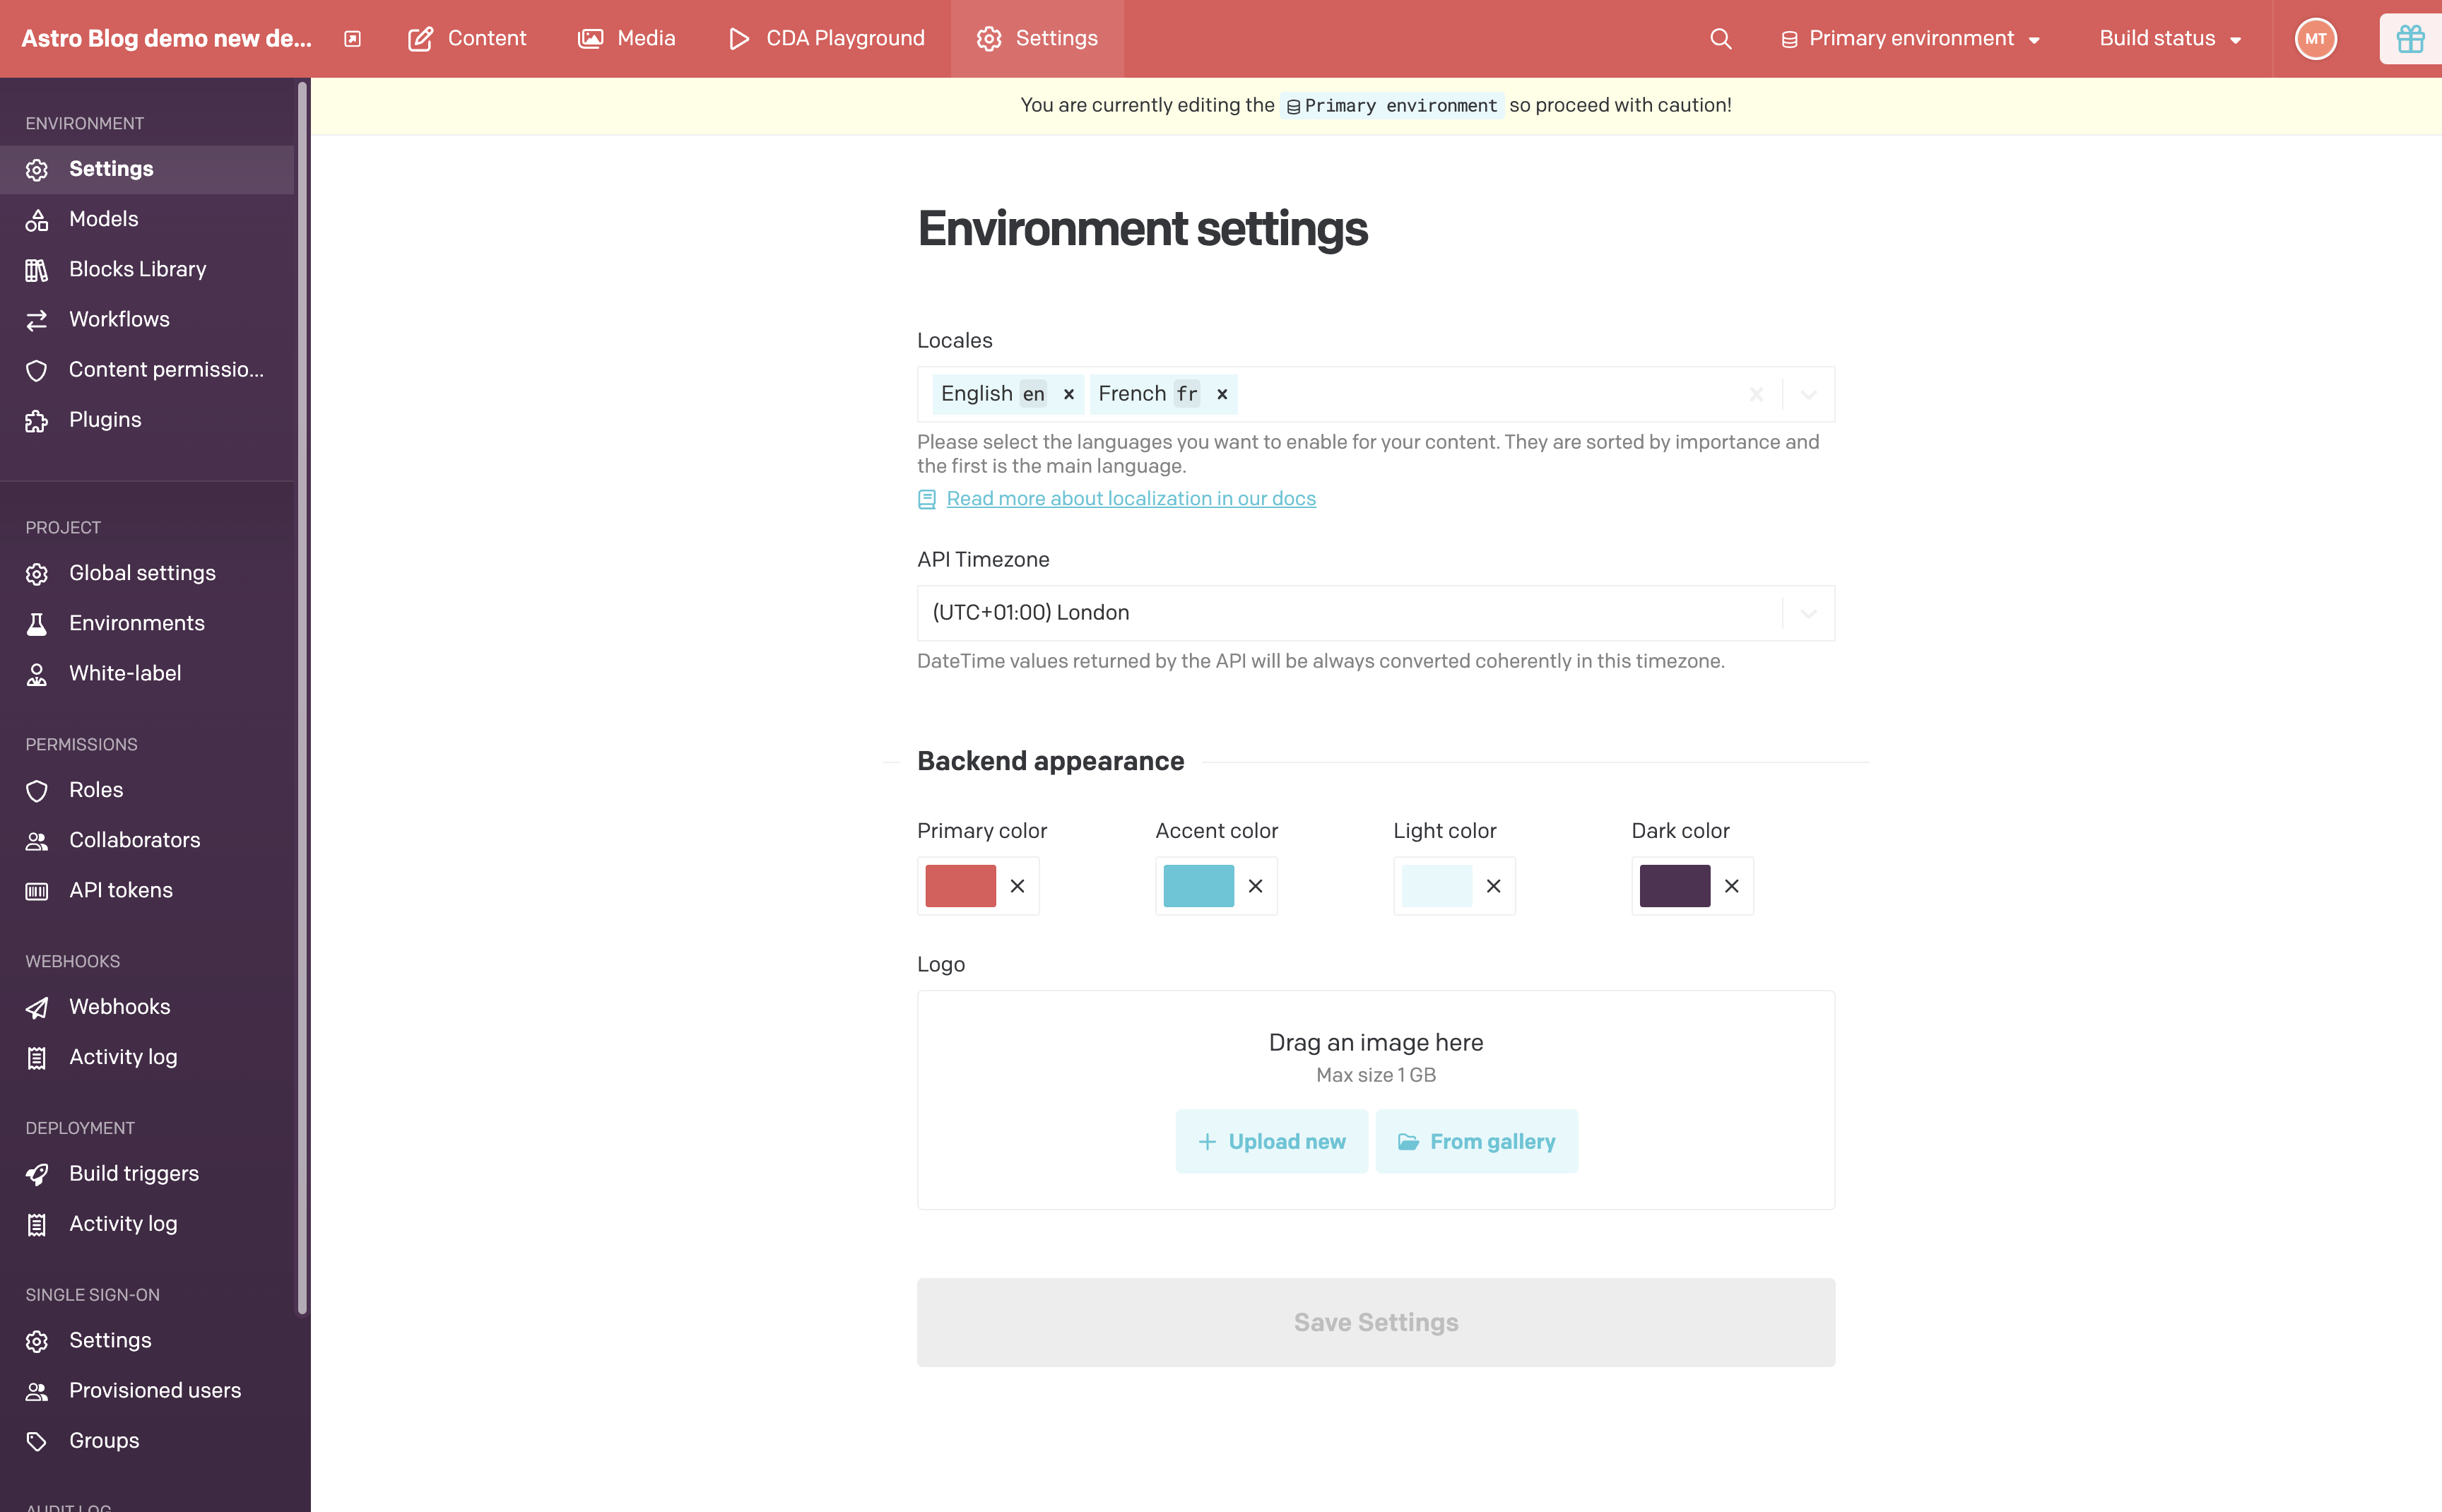
Task: Pick the purple Dark color swatch
Action: point(1675,886)
